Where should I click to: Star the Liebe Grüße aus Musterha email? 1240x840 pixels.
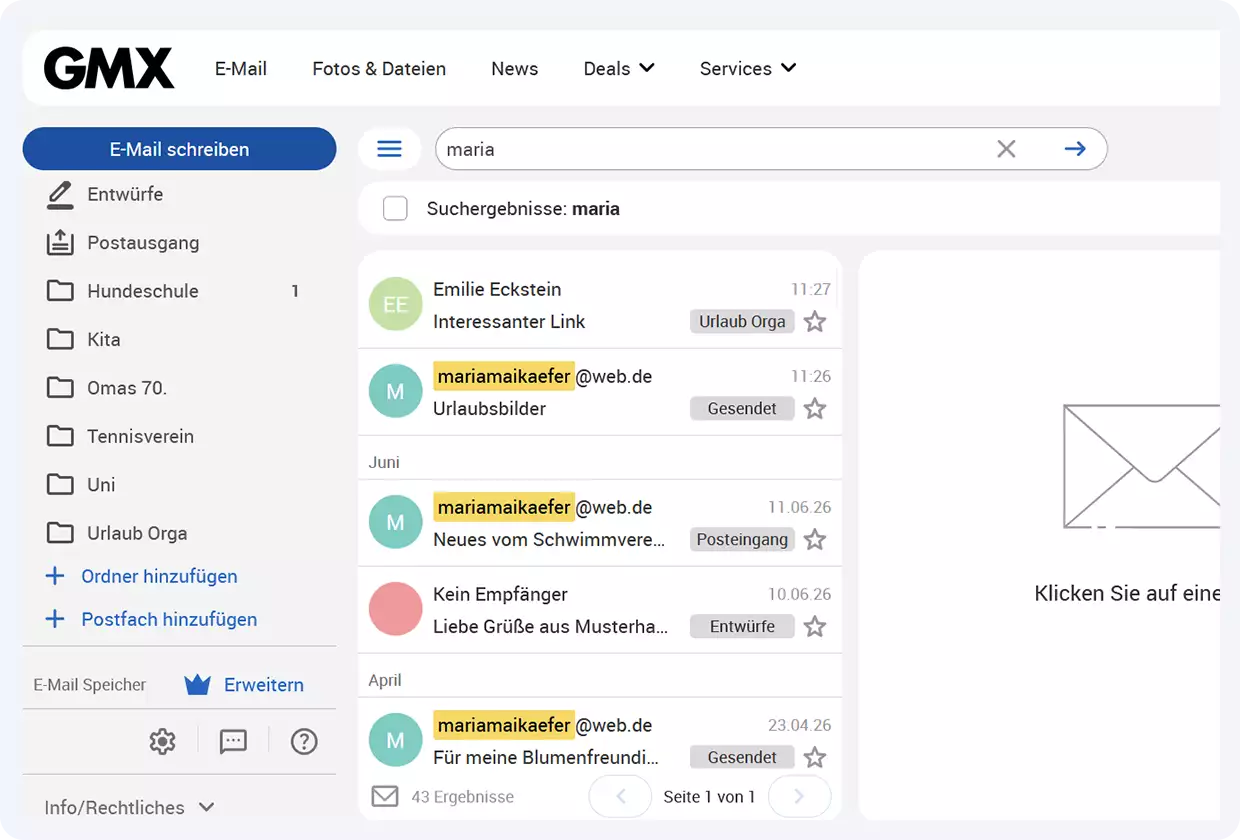click(x=815, y=626)
